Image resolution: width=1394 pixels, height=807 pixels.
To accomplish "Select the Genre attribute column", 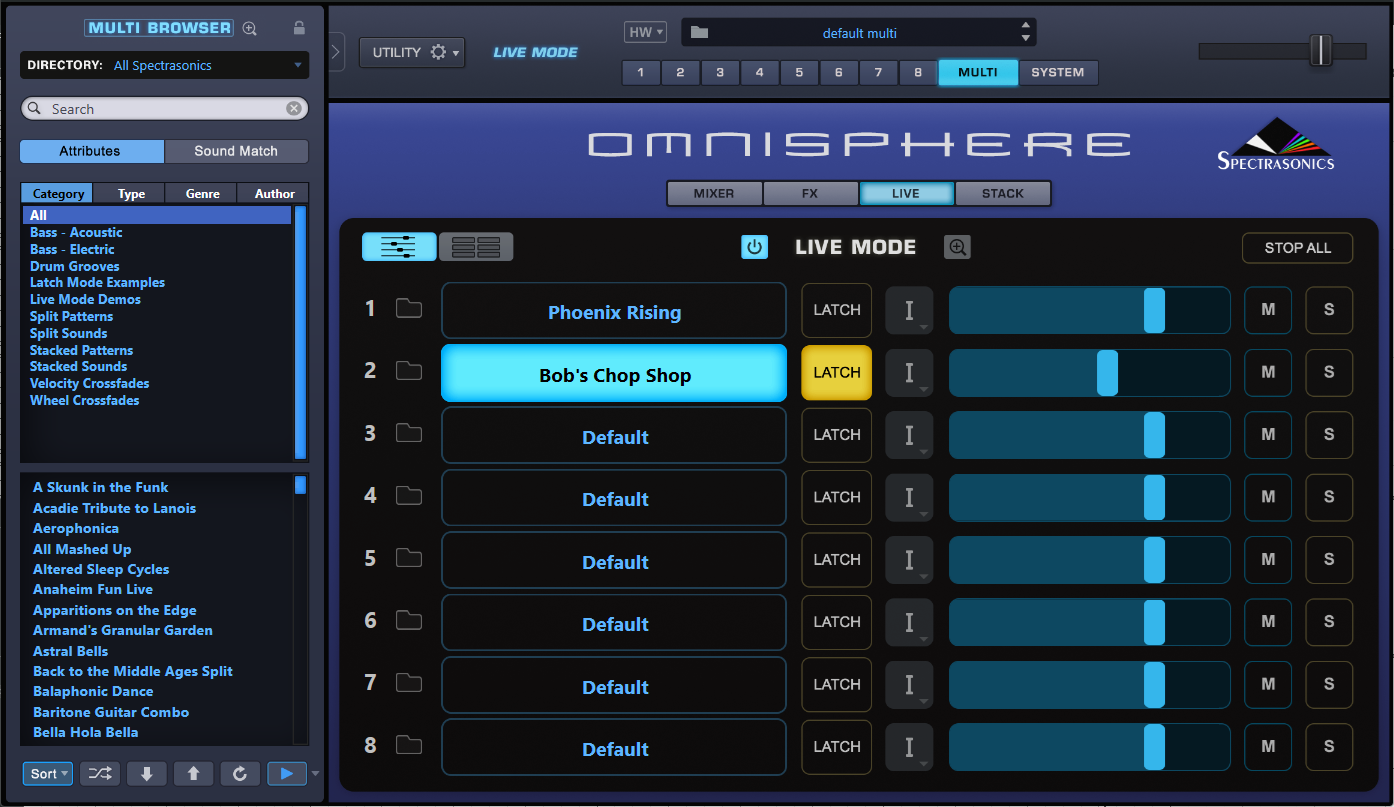I will [x=202, y=193].
